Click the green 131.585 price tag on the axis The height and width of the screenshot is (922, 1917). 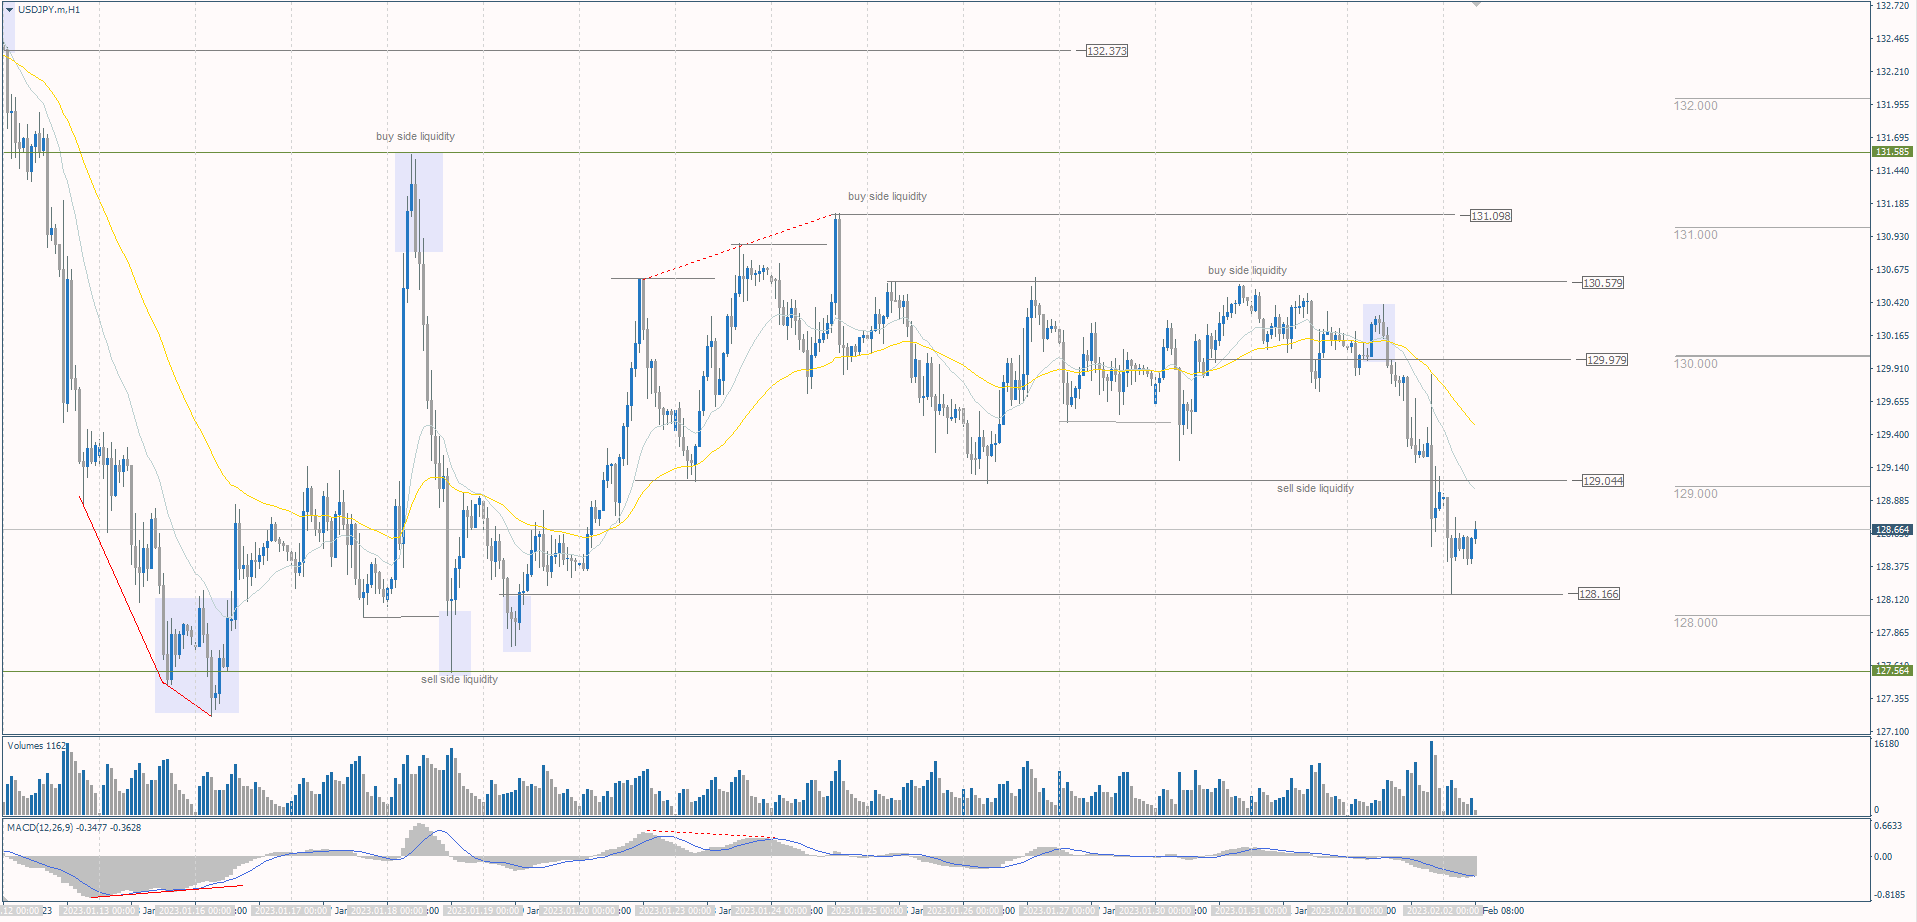point(1892,152)
